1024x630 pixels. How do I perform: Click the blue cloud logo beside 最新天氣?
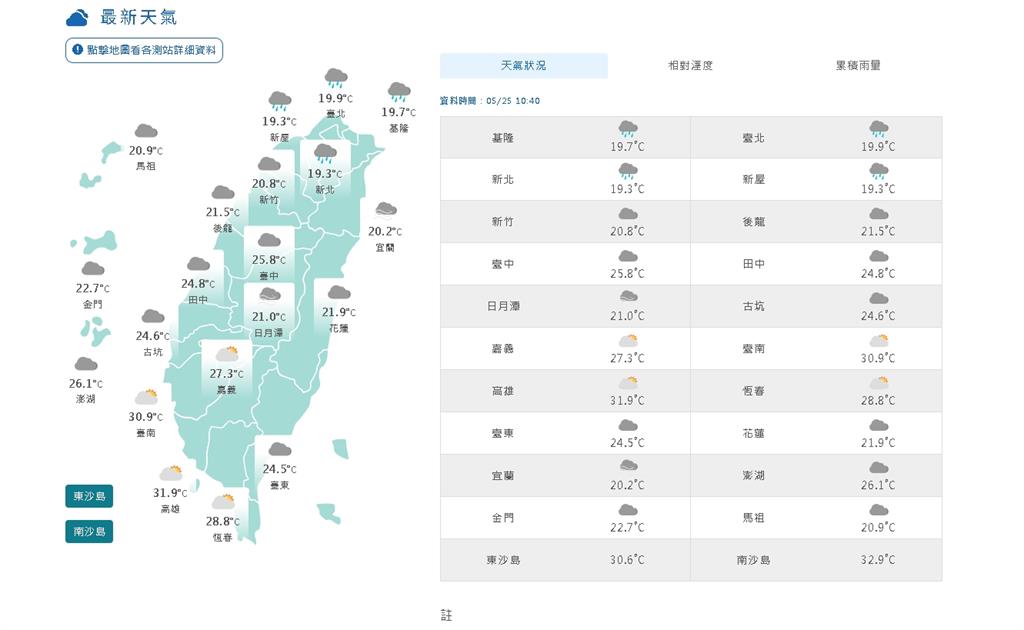pos(77,18)
